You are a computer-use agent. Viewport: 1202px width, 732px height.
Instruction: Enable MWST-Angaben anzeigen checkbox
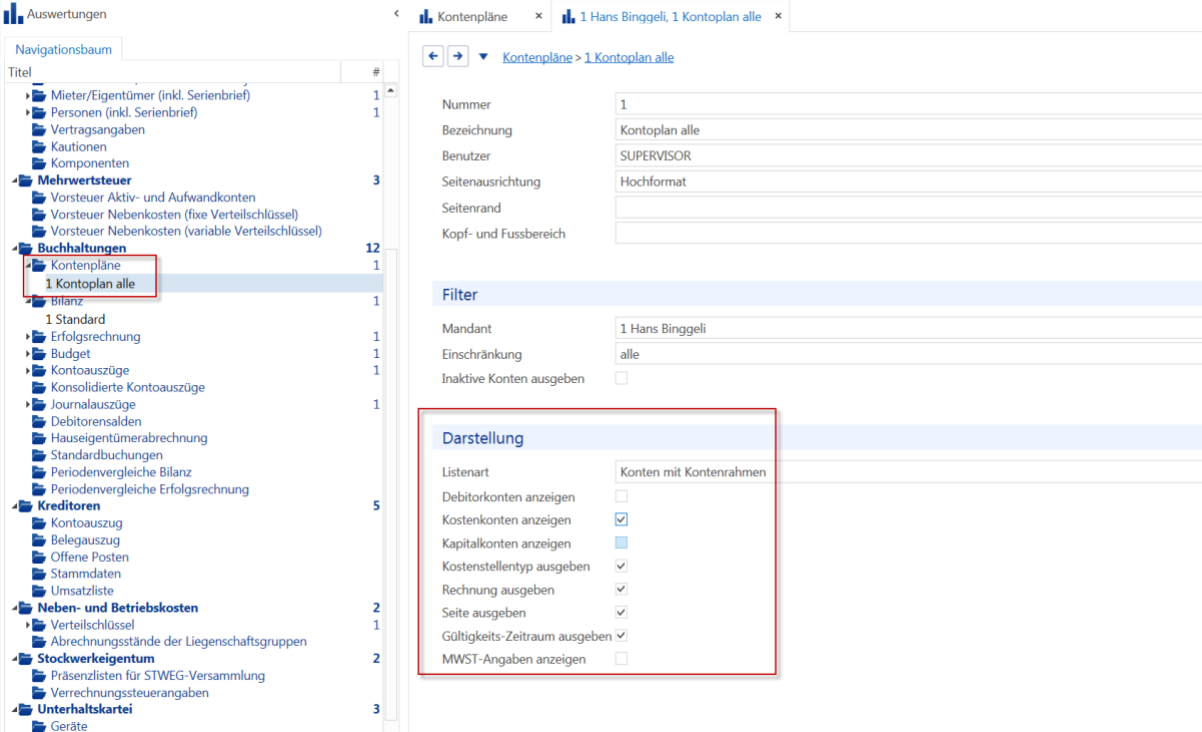point(621,659)
